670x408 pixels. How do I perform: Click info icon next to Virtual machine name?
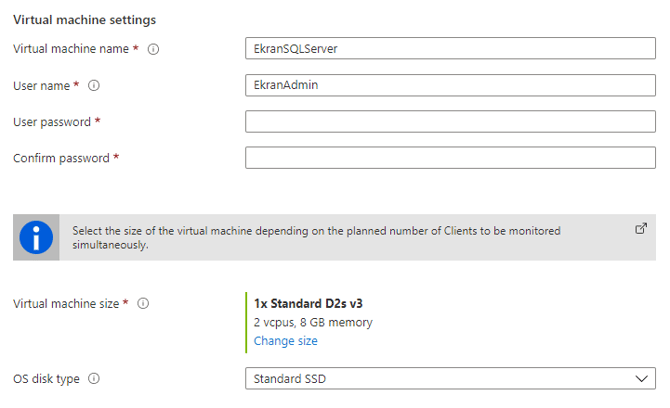pos(153,49)
